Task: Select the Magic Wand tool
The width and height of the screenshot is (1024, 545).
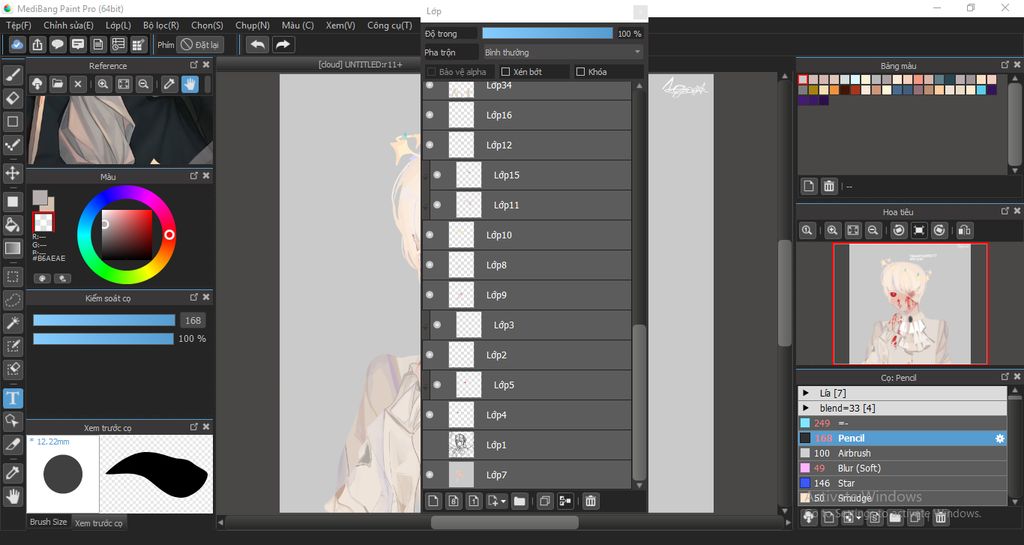Action: [x=12, y=323]
